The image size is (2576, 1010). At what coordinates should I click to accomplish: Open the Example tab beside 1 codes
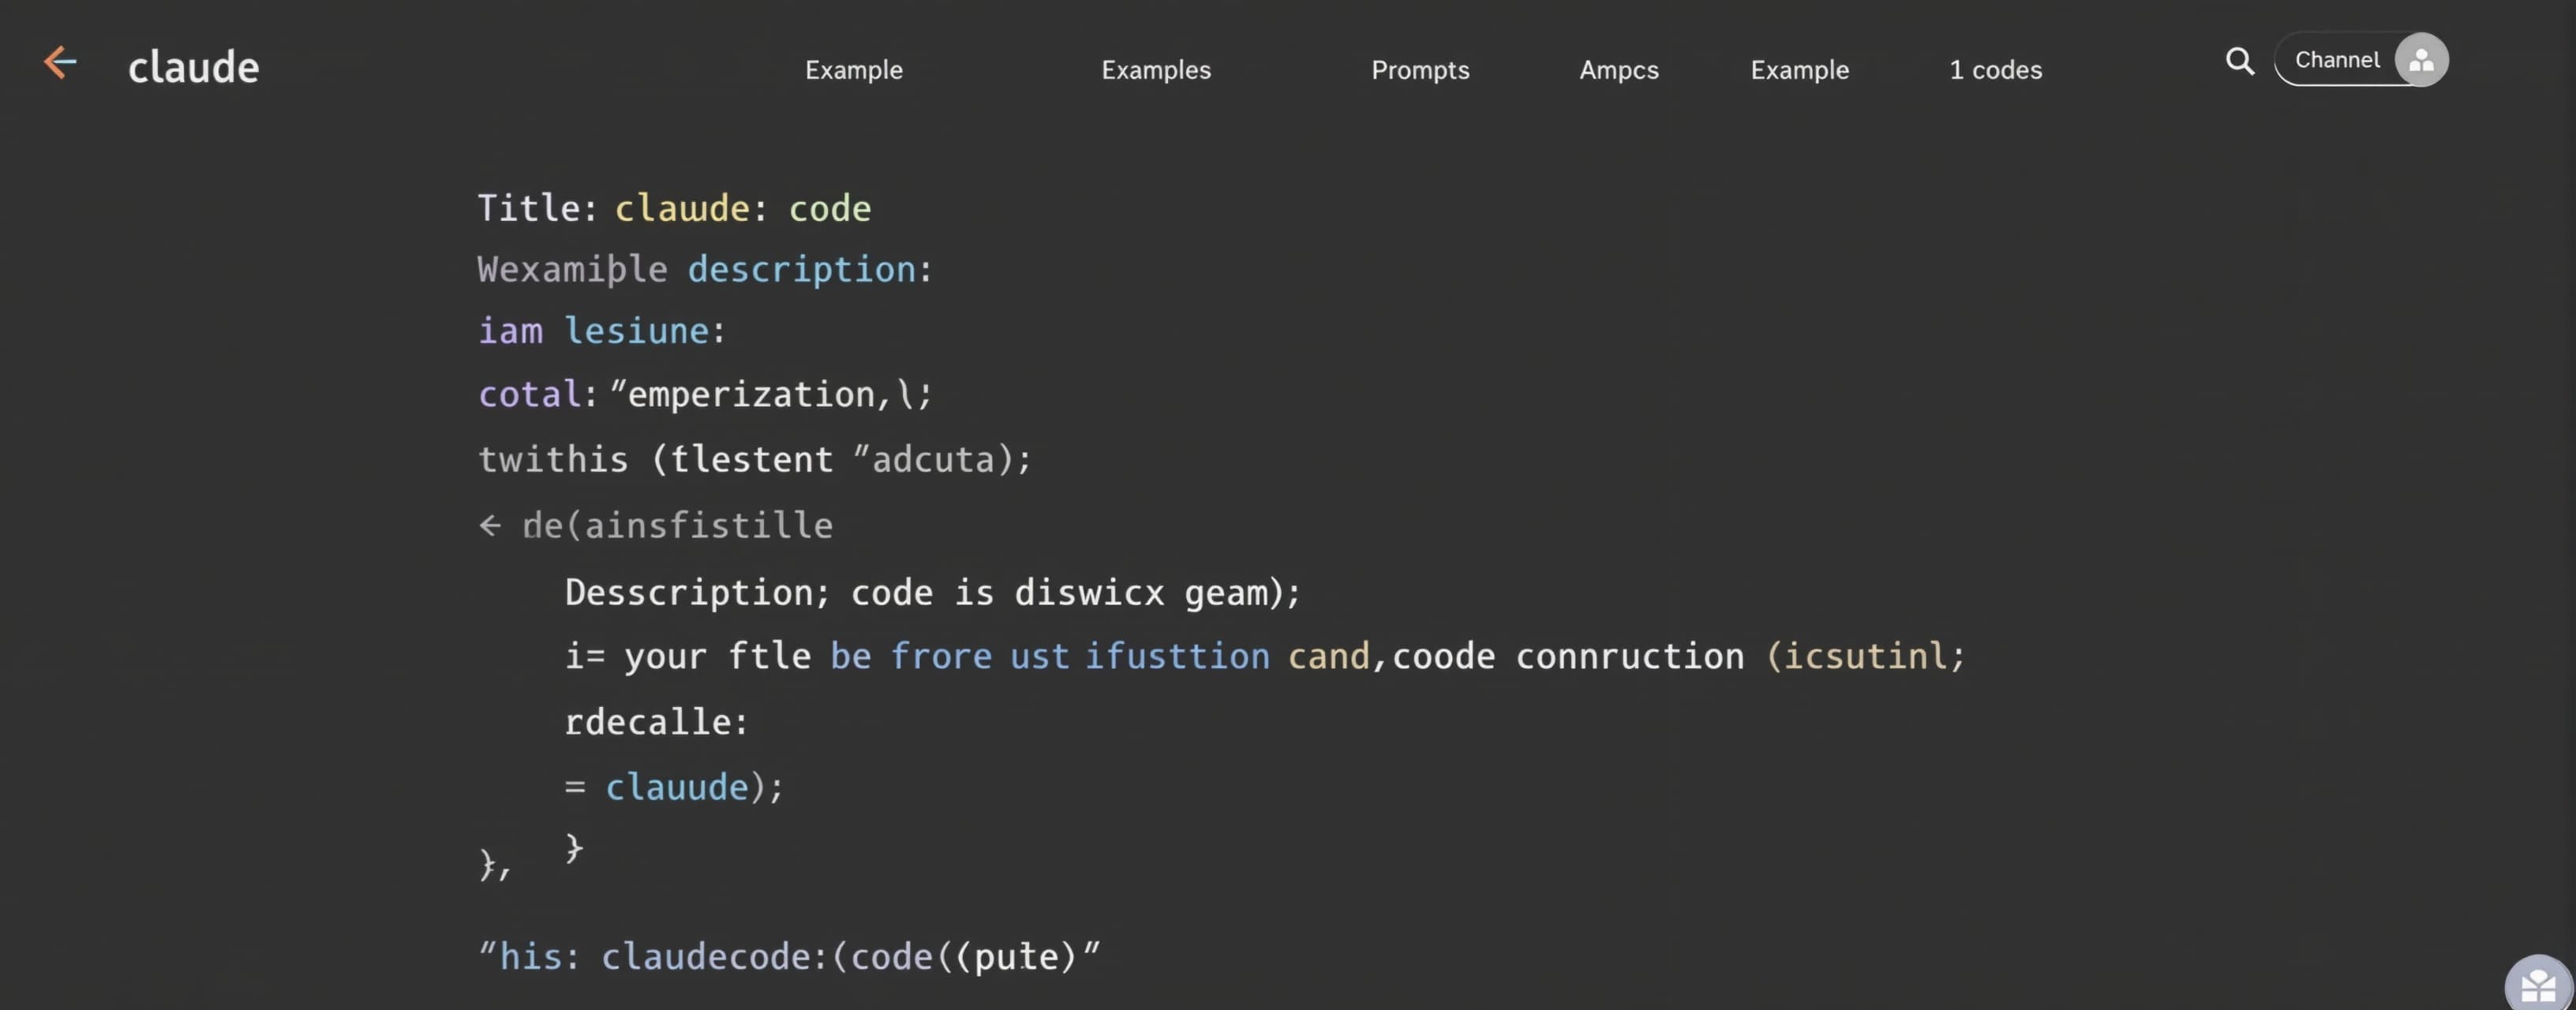coord(1799,70)
